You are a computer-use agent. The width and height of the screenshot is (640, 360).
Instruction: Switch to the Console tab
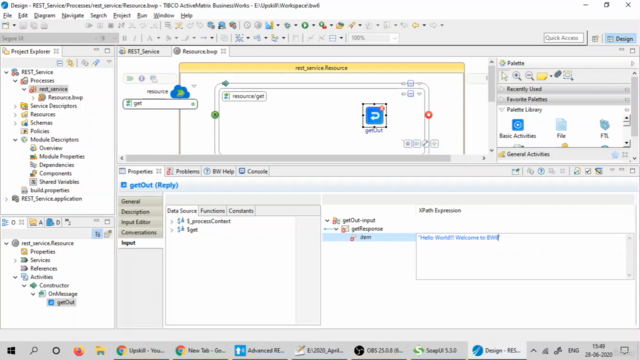tap(253, 171)
